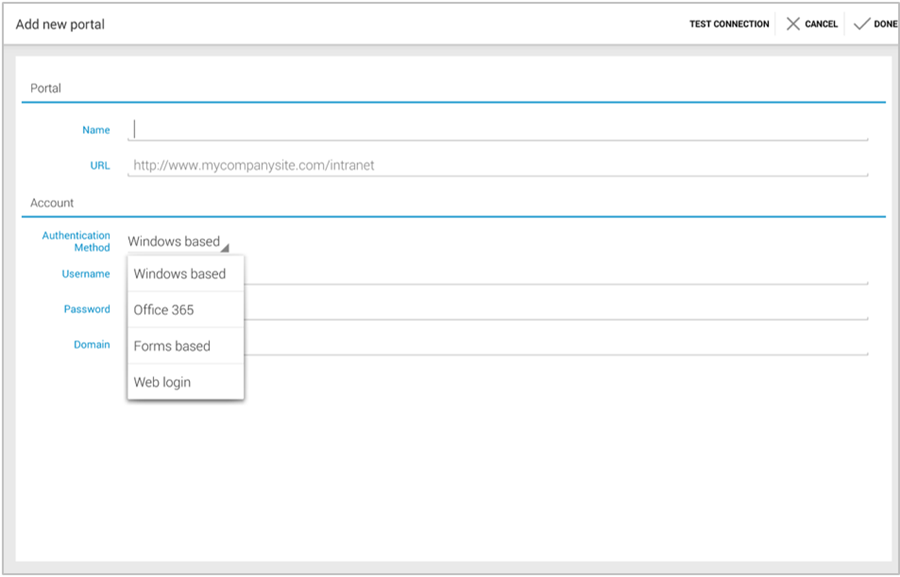Screen dimensions: 900x577
Task: Click the CANCEL text label
Action: pyautogui.click(x=821, y=24)
